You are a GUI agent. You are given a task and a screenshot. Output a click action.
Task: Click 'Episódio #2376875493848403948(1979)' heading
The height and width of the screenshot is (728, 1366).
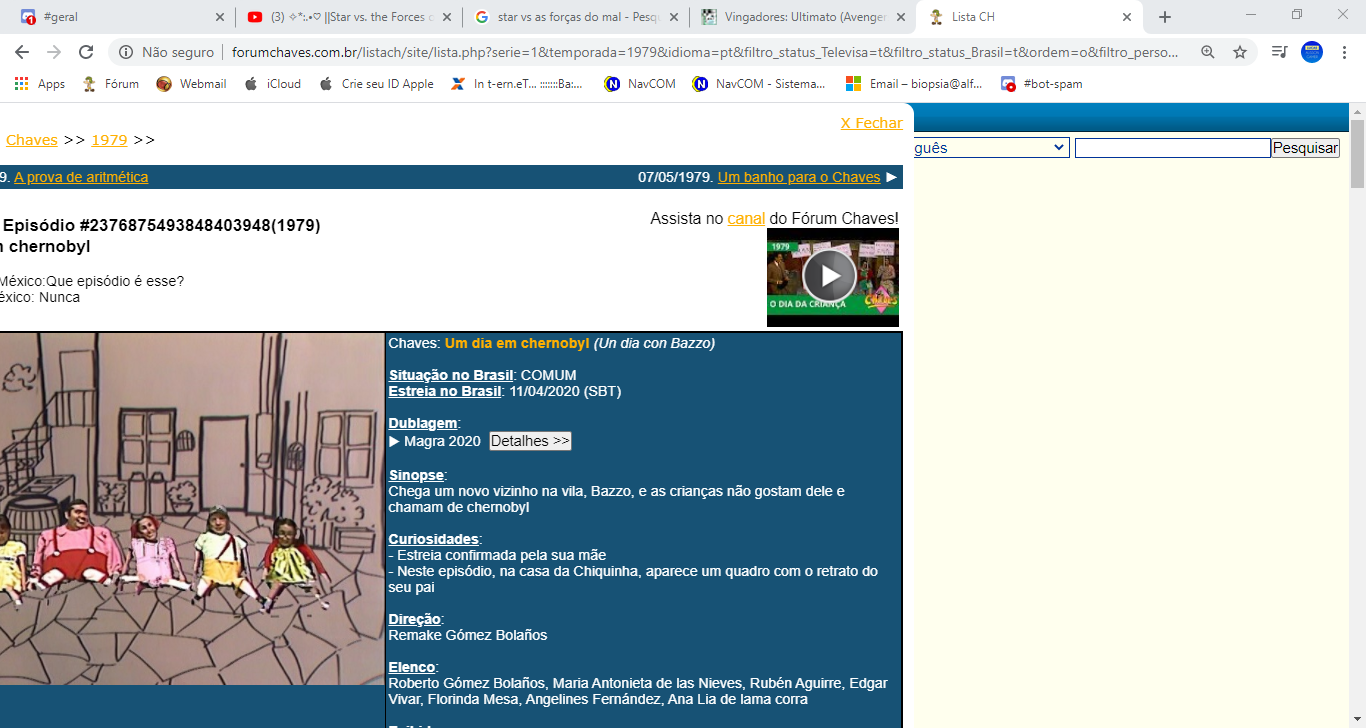tap(161, 226)
